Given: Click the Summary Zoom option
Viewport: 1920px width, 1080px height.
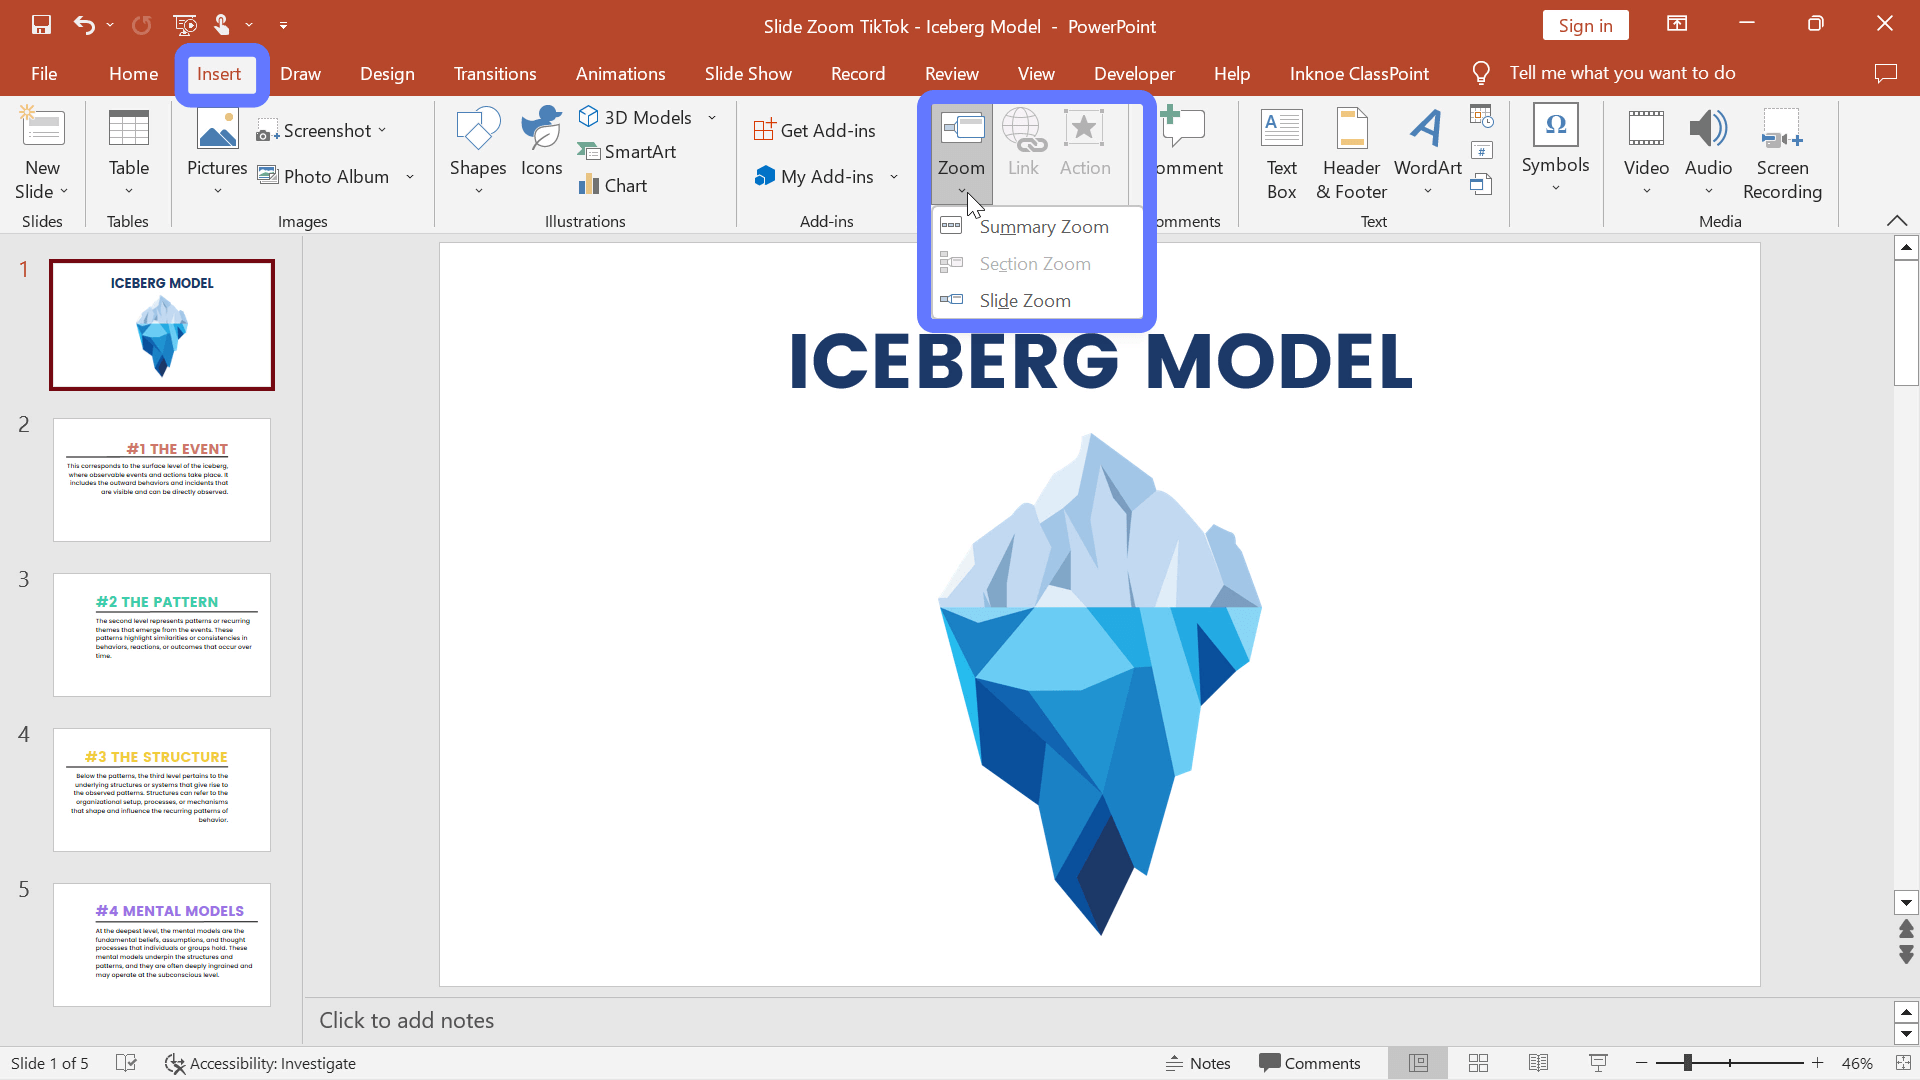Looking at the screenshot, I should pos(1043,225).
